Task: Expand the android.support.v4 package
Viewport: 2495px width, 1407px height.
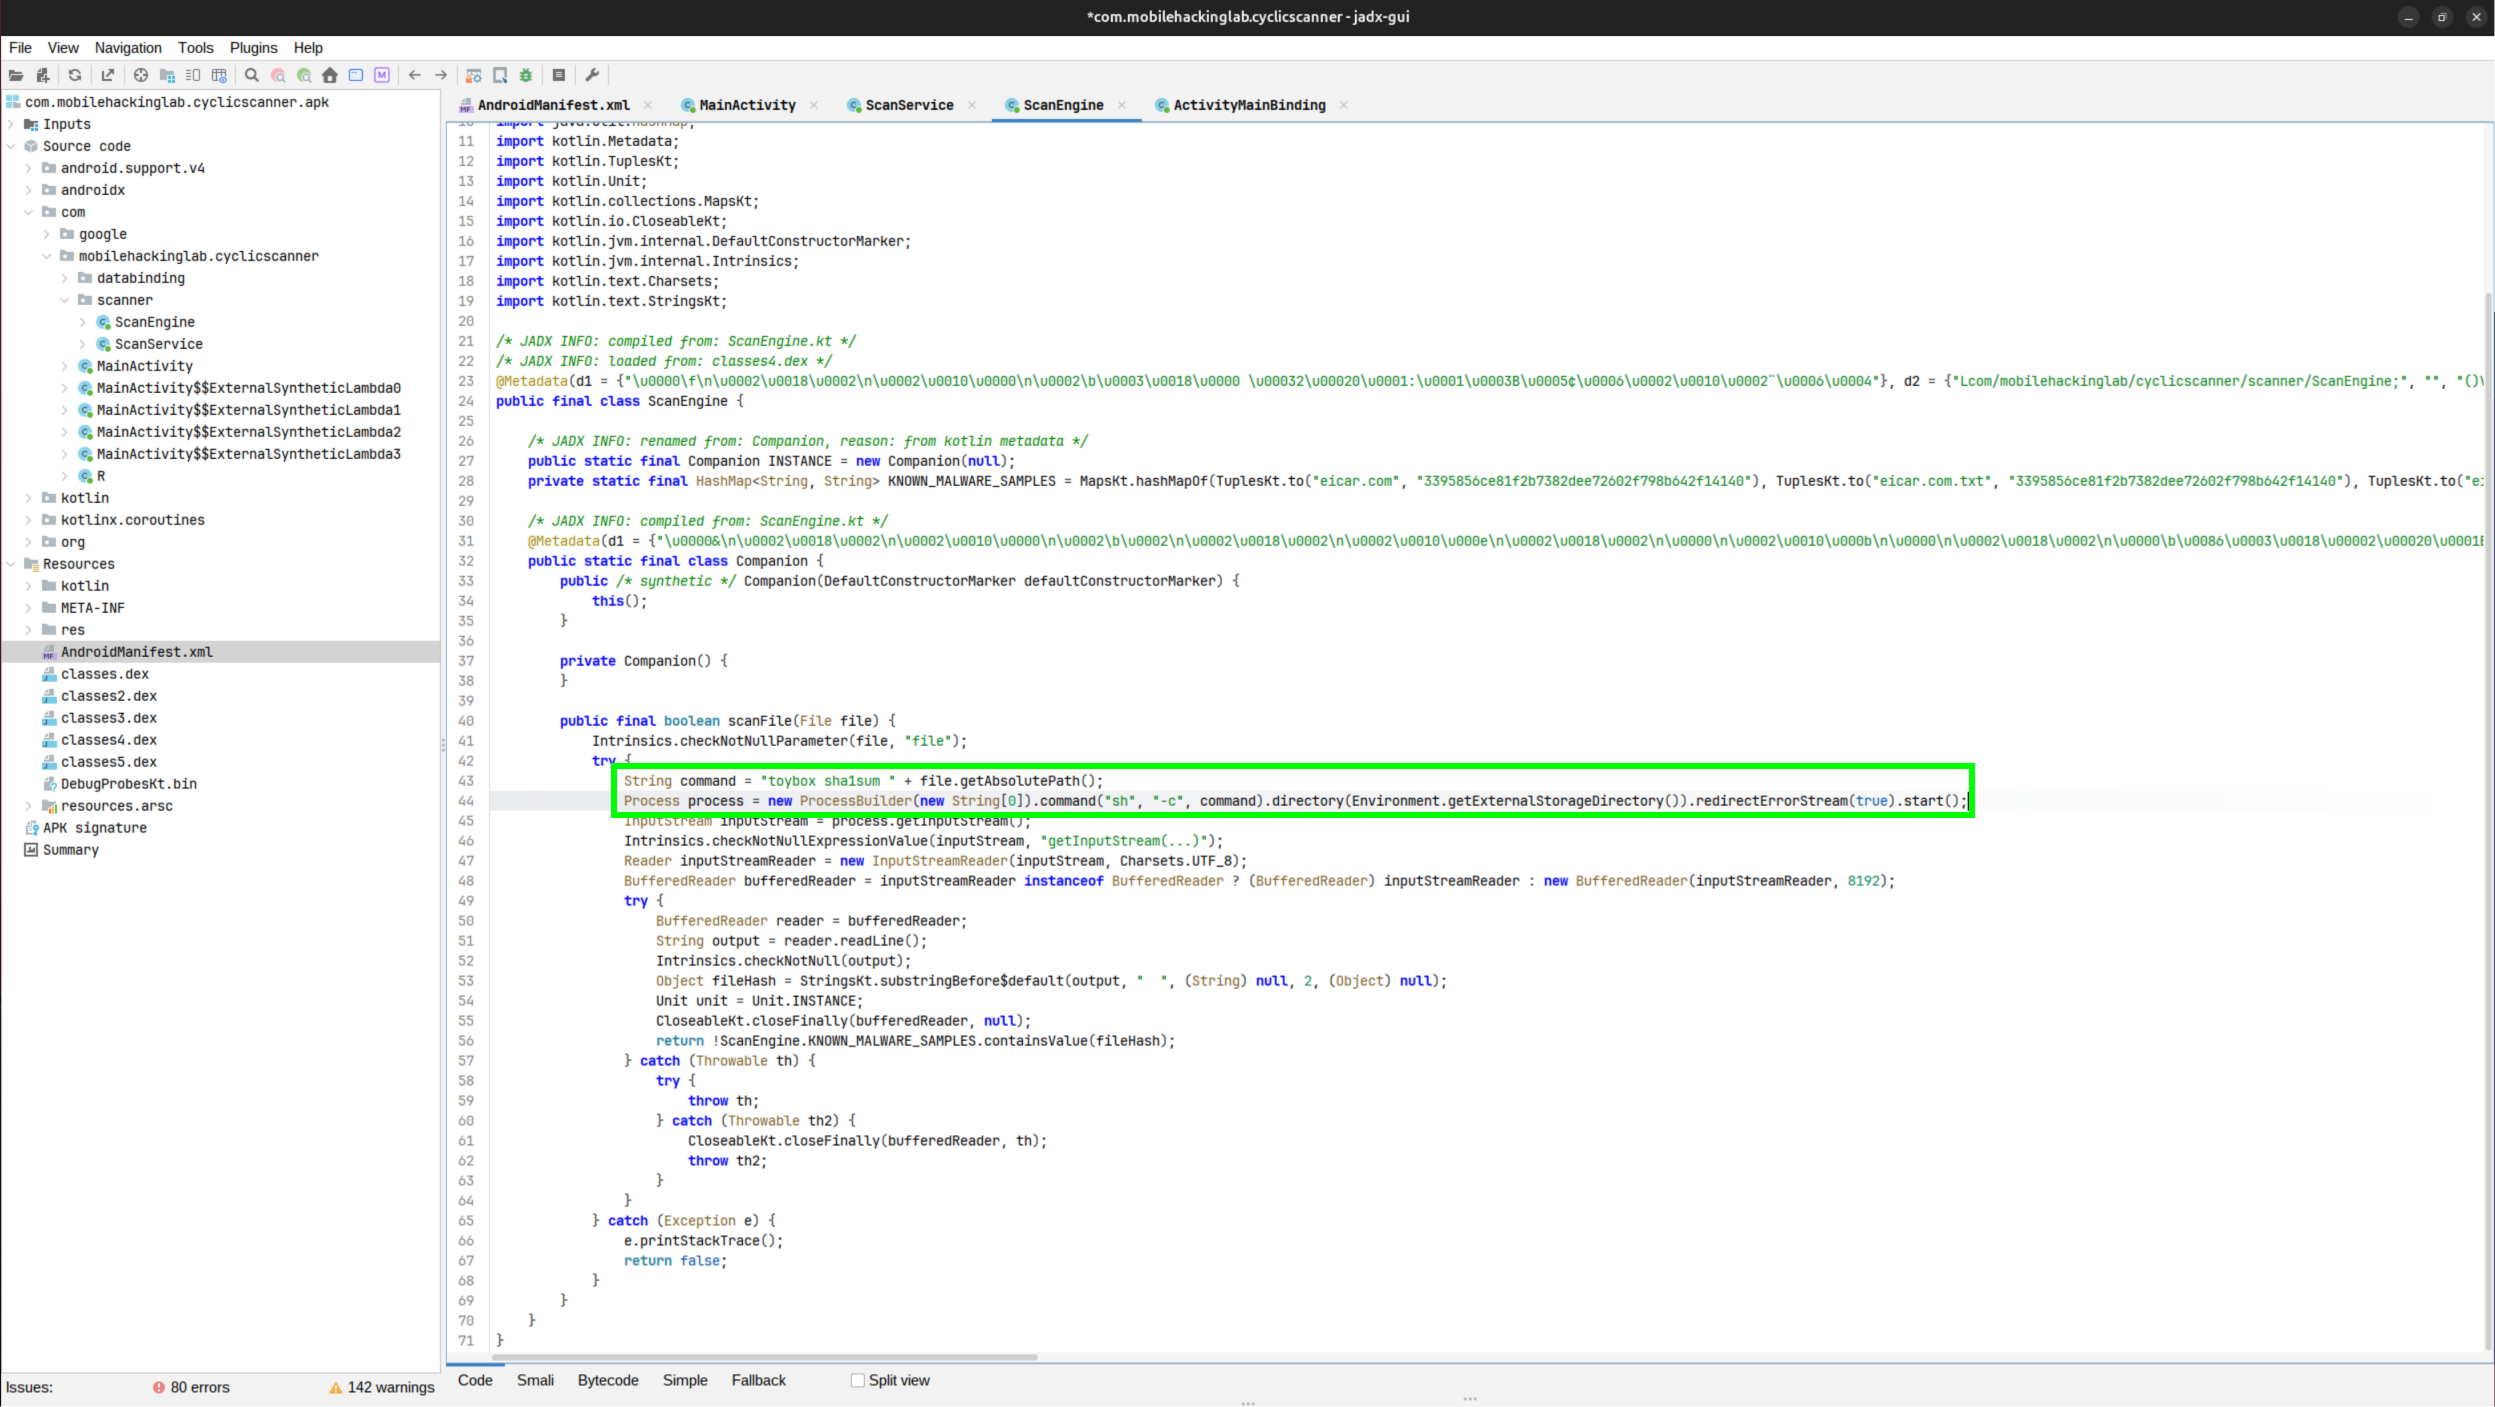Action: 29,168
